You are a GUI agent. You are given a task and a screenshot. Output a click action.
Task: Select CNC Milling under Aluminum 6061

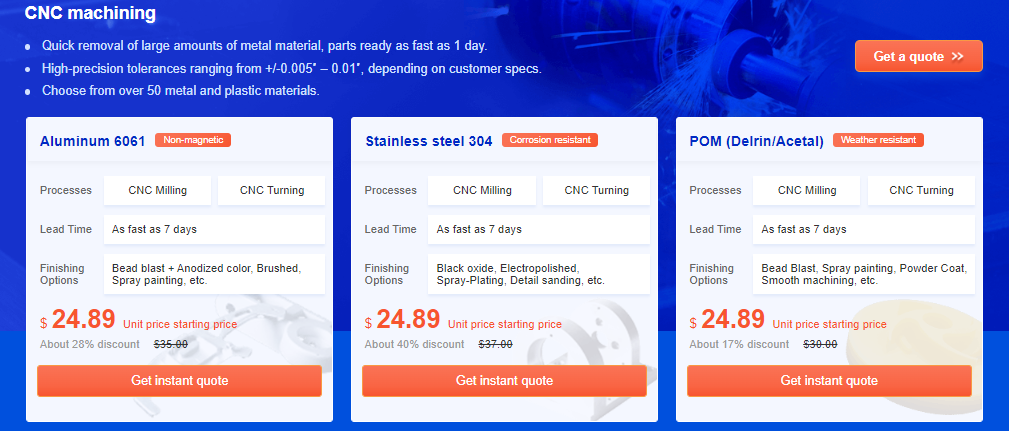pyautogui.click(x=158, y=190)
